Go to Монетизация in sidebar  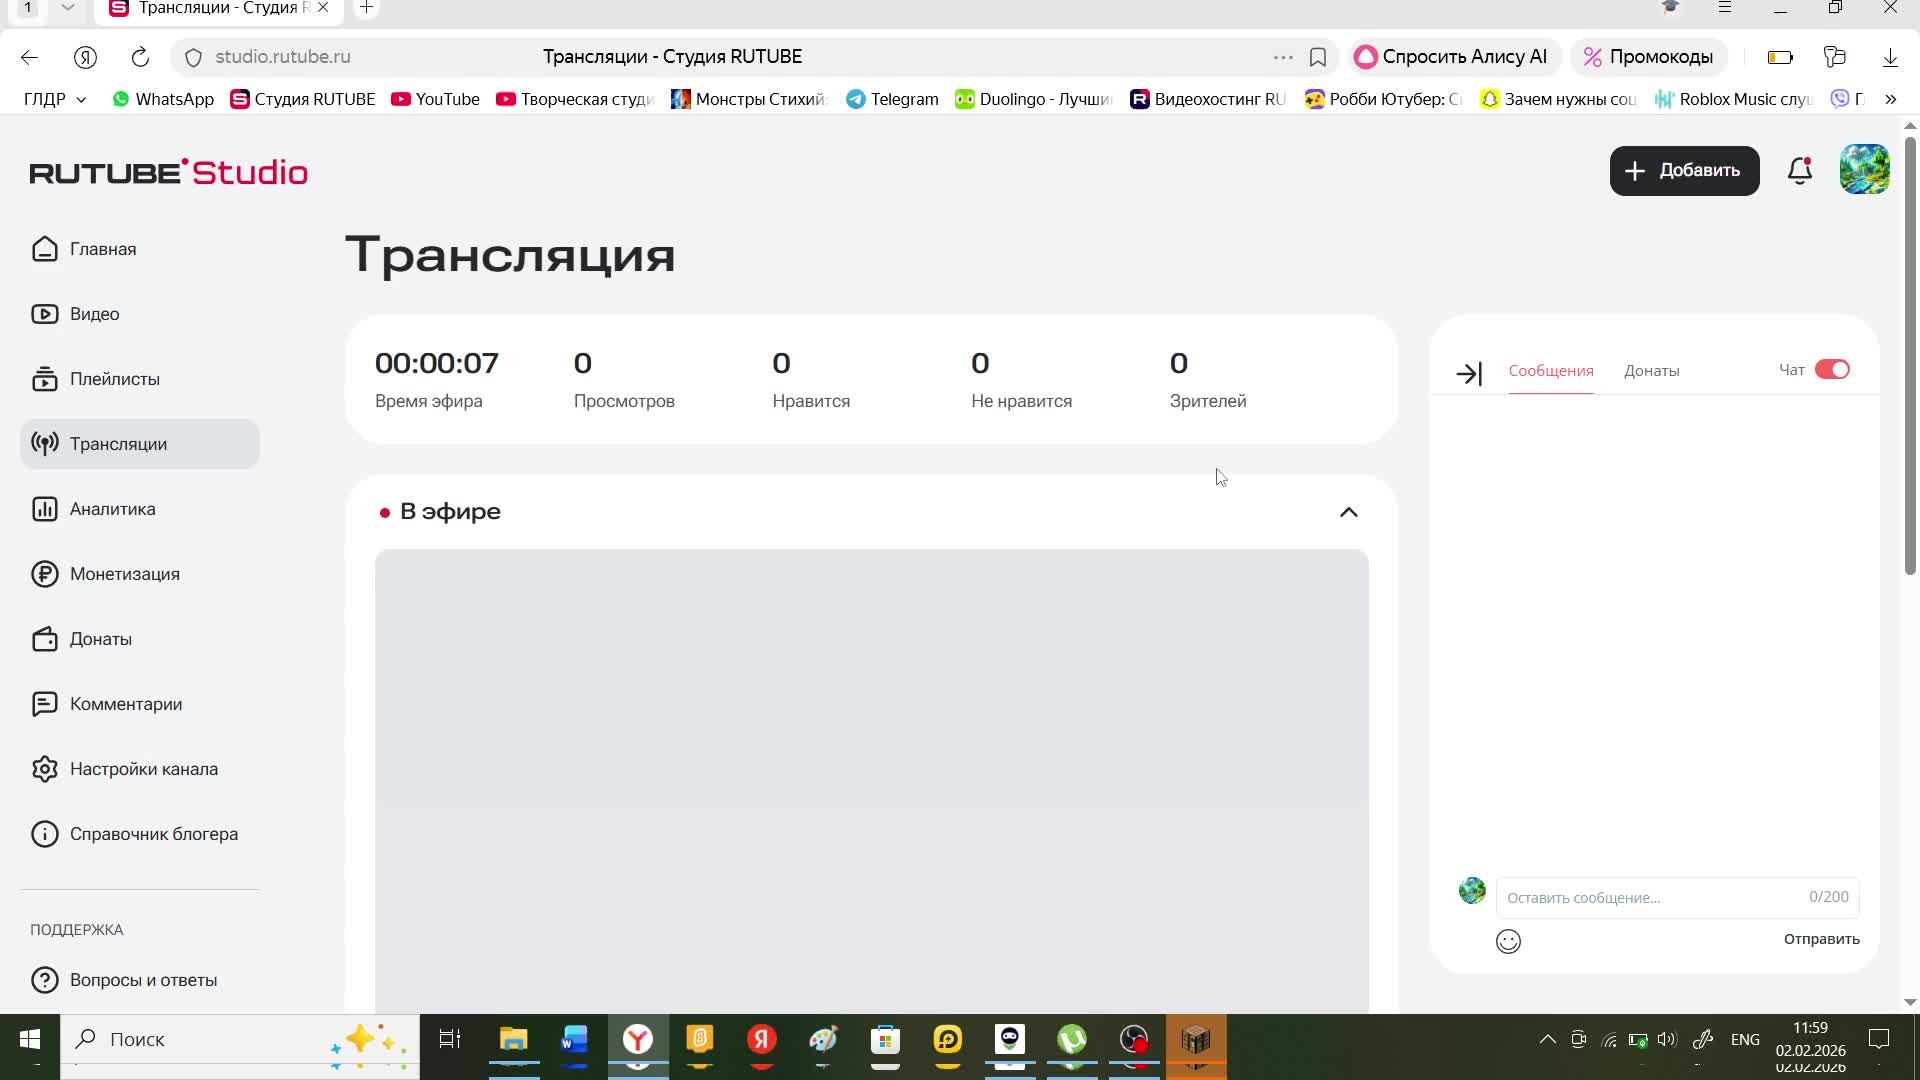tap(124, 574)
